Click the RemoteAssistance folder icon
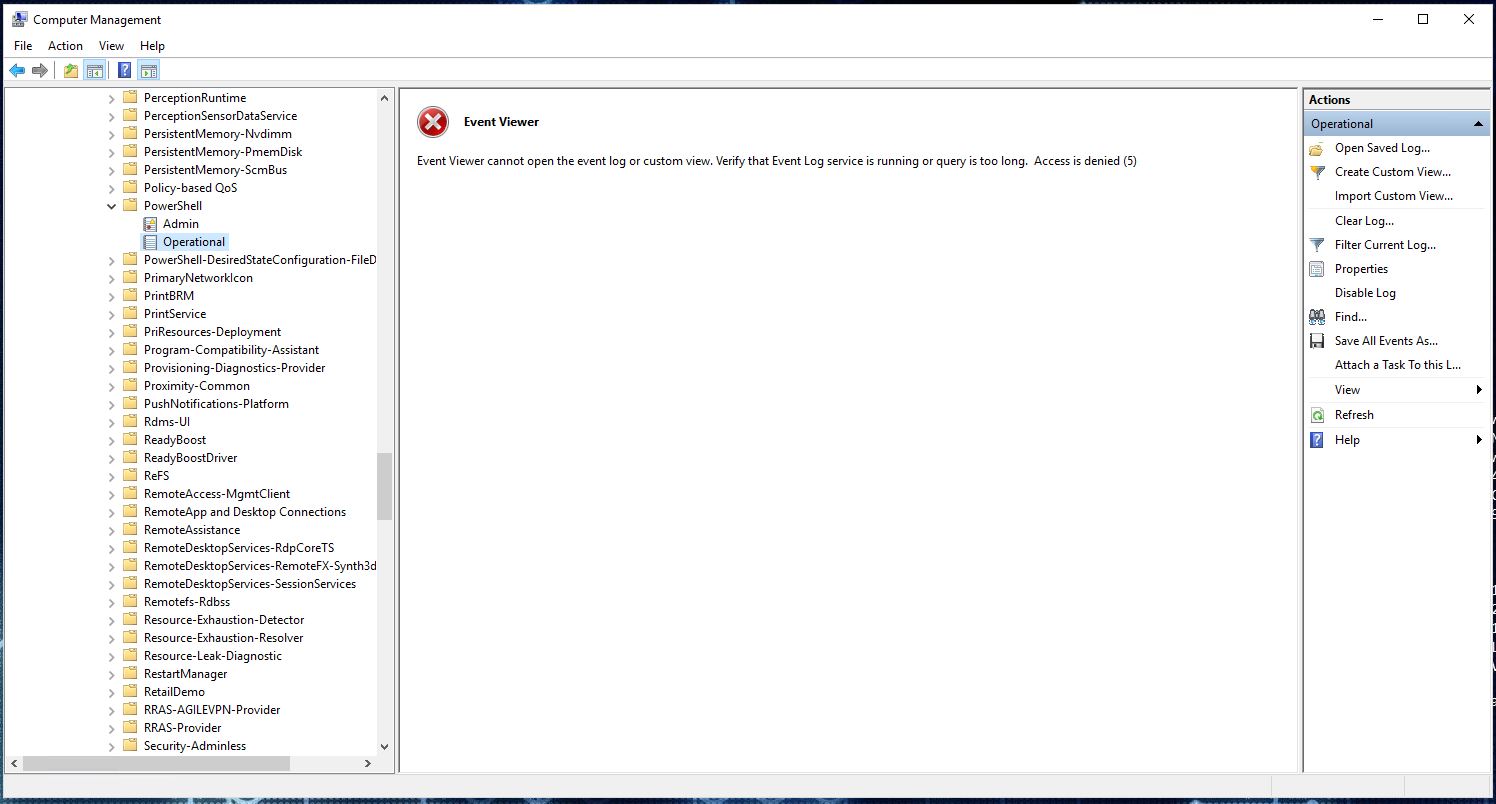1496x804 pixels. click(x=129, y=530)
